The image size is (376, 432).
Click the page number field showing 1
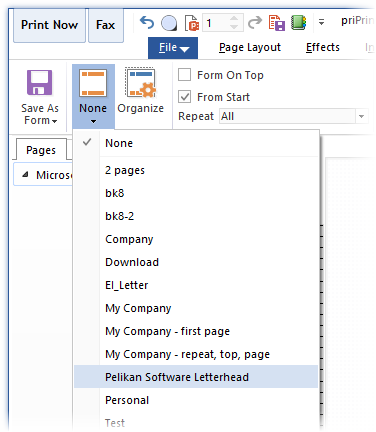217,23
